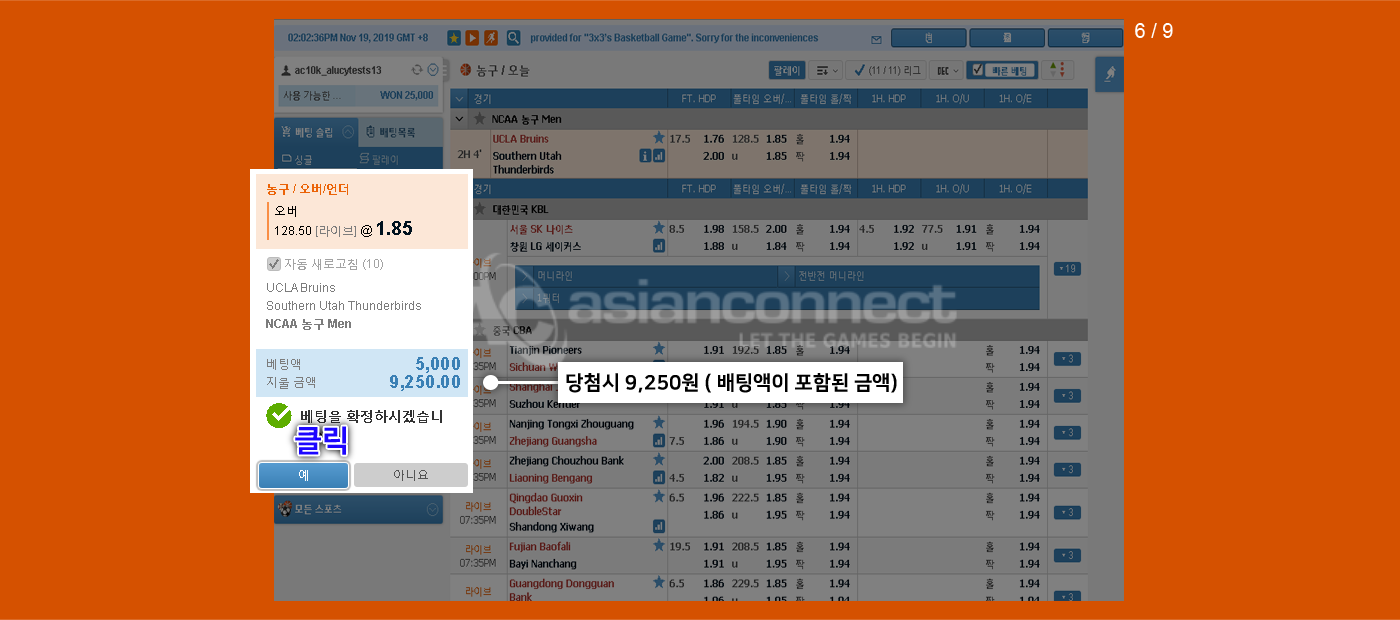Favorite the Qingdao Guoxin DoubleStar match star
Viewport: 1400px width, 620px height.
pyautogui.click(x=659, y=496)
